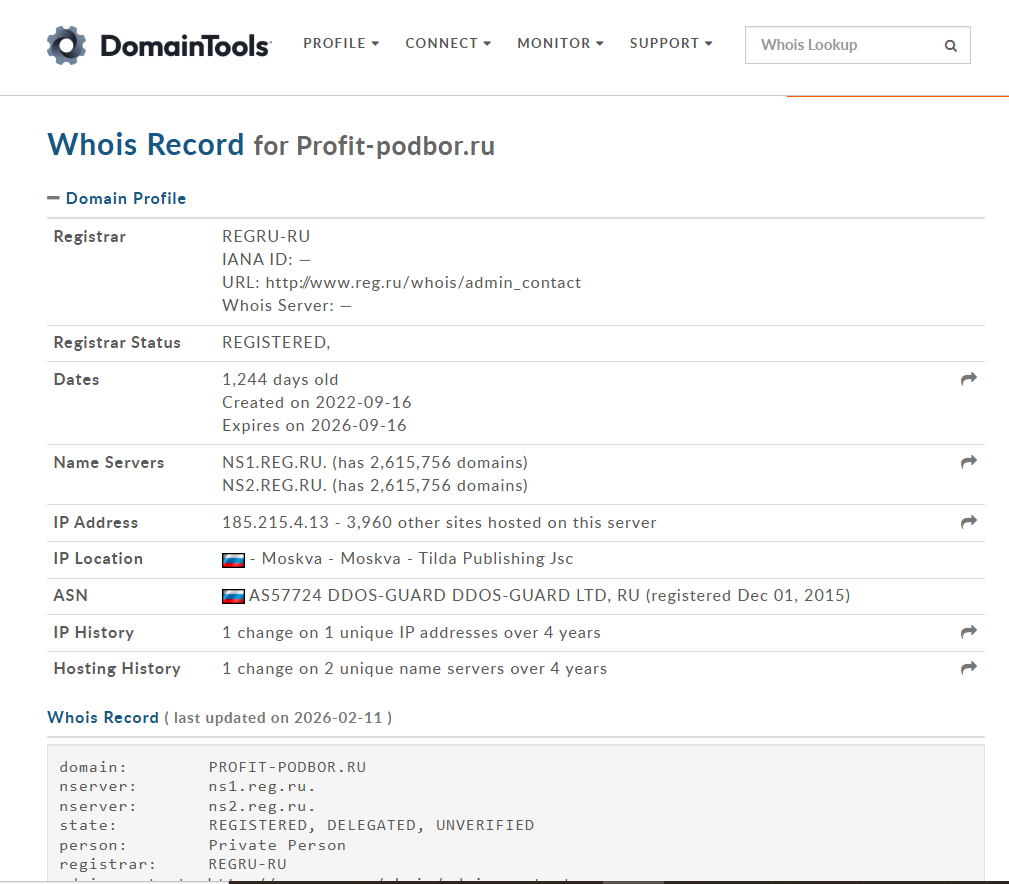Screen dimensions: 1009x884
Task: Open IP History via its arrow icon
Action: 968,632
